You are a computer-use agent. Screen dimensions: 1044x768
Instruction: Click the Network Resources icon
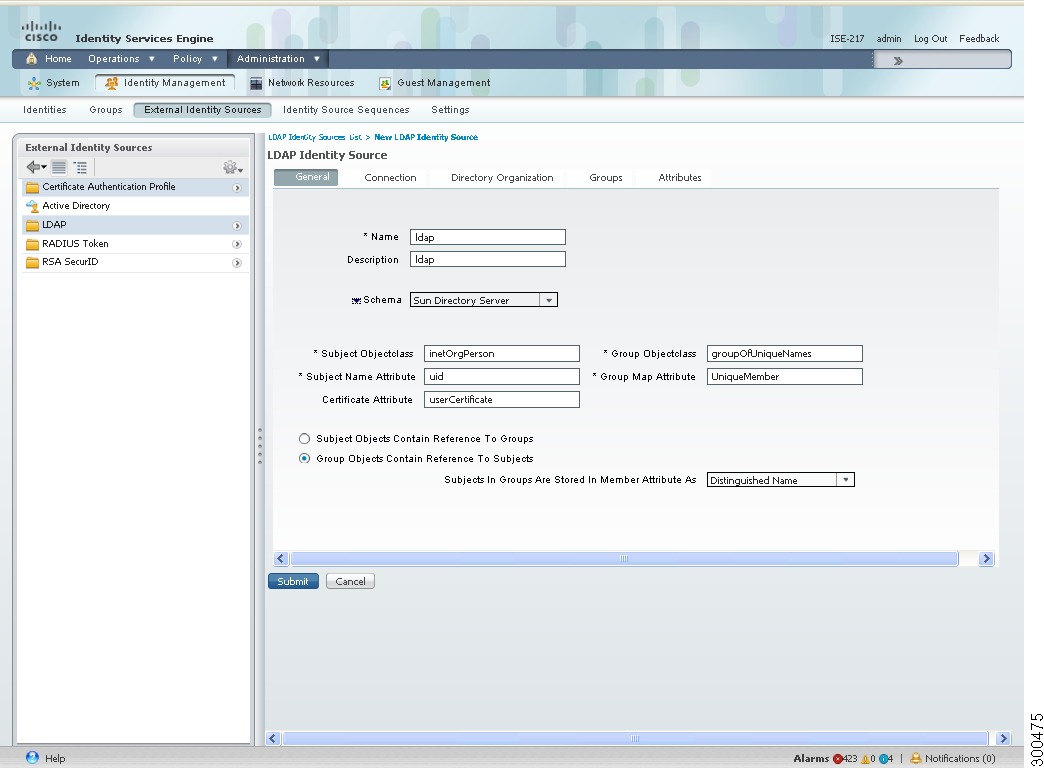[256, 83]
